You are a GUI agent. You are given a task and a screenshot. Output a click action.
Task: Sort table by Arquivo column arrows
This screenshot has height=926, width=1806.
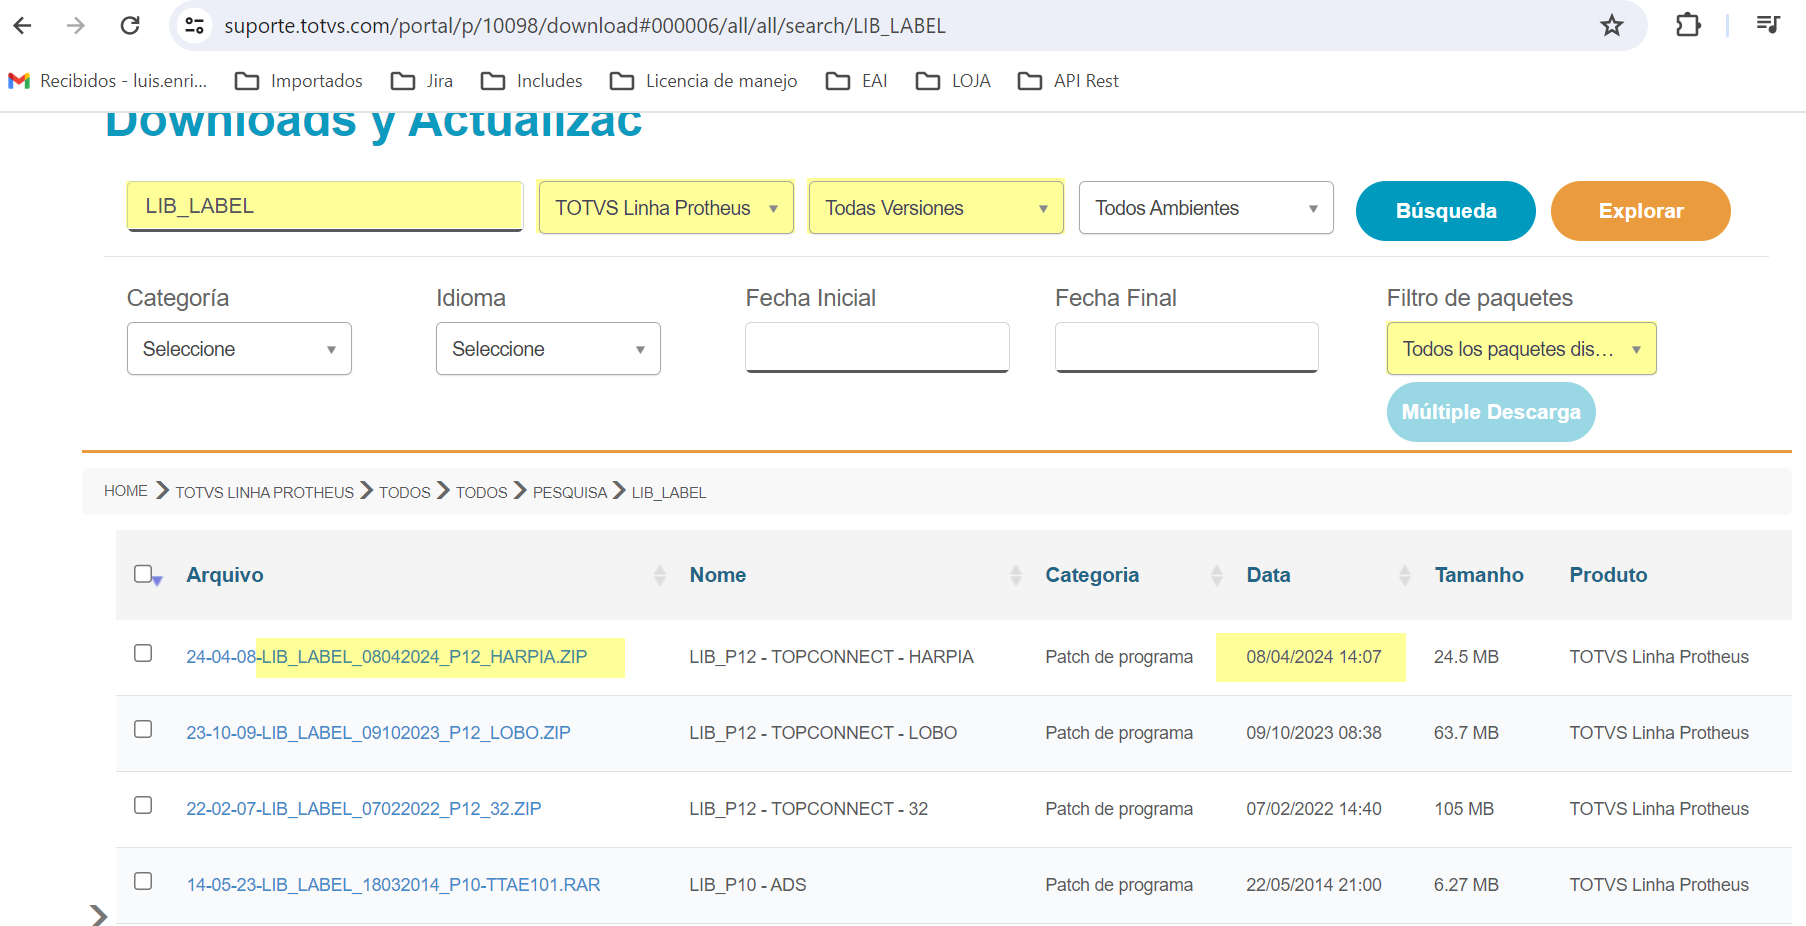tap(660, 575)
